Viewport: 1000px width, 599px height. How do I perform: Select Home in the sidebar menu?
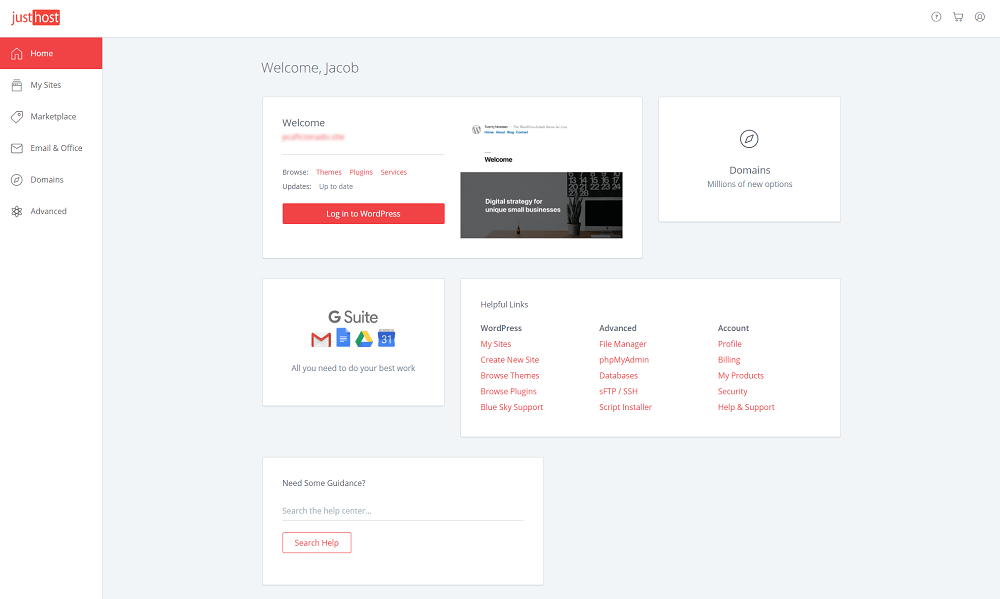(x=51, y=53)
